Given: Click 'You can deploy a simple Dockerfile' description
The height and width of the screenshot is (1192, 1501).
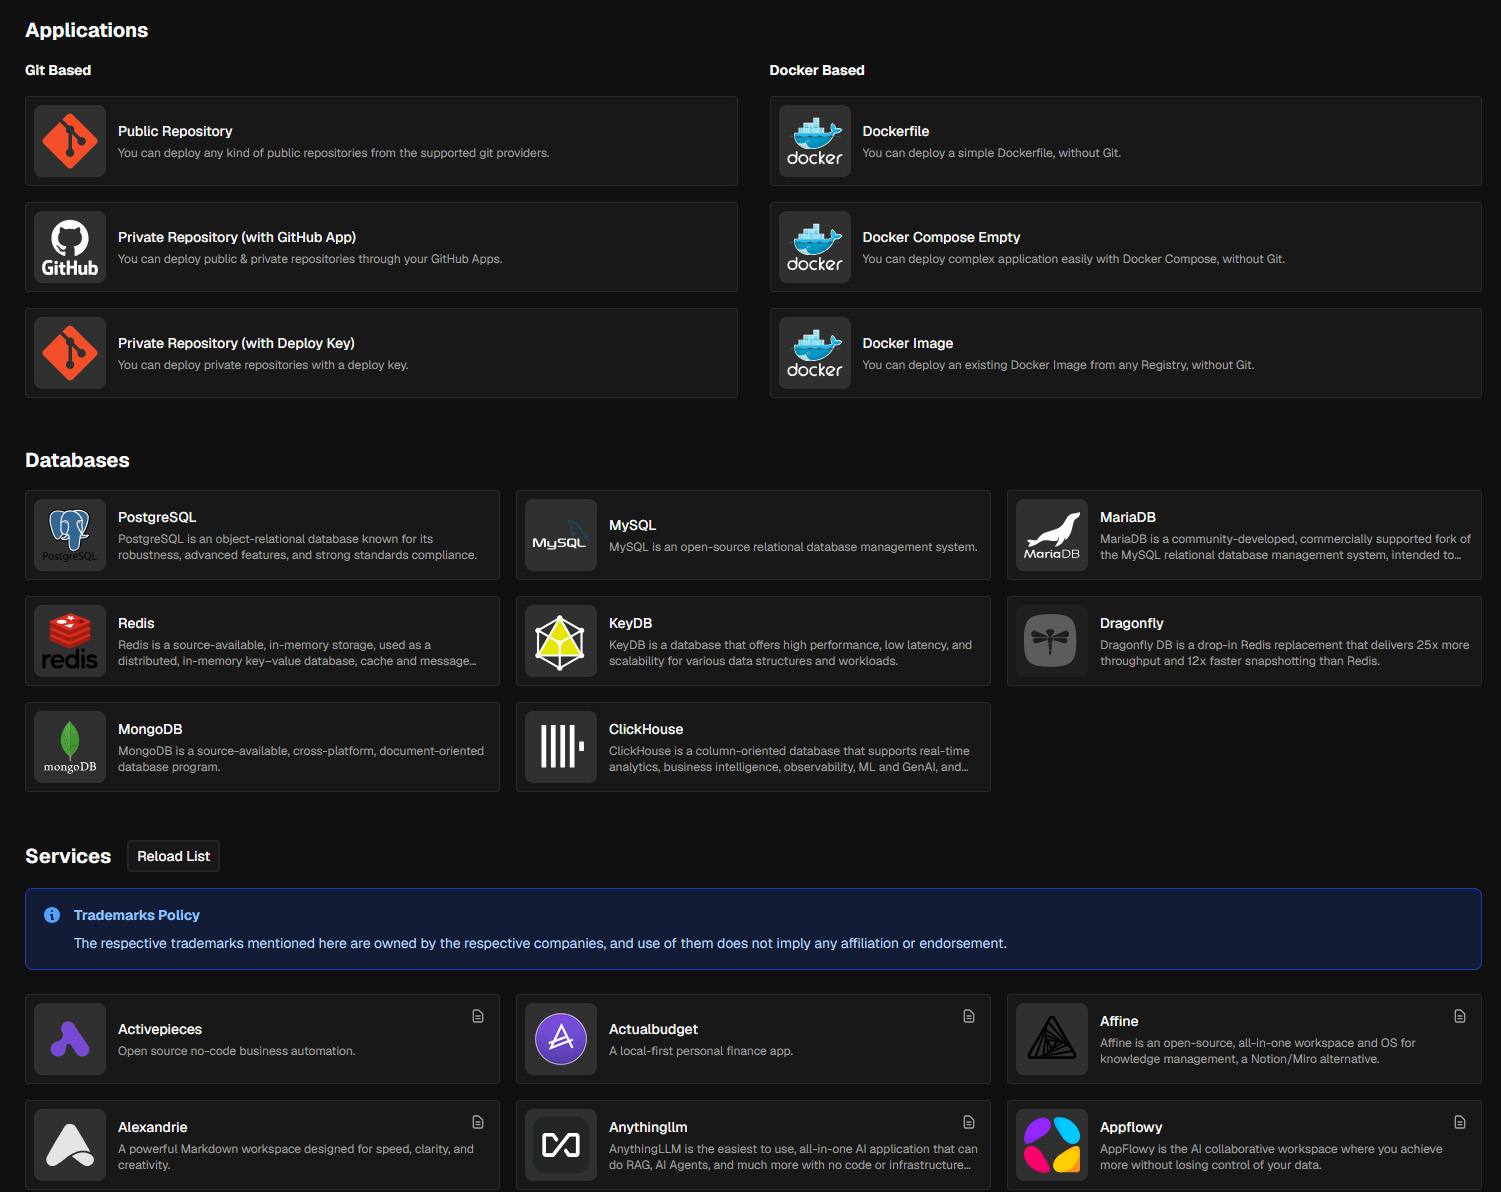Looking at the screenshot, I should pyautogui.click(x=992, y=153).
